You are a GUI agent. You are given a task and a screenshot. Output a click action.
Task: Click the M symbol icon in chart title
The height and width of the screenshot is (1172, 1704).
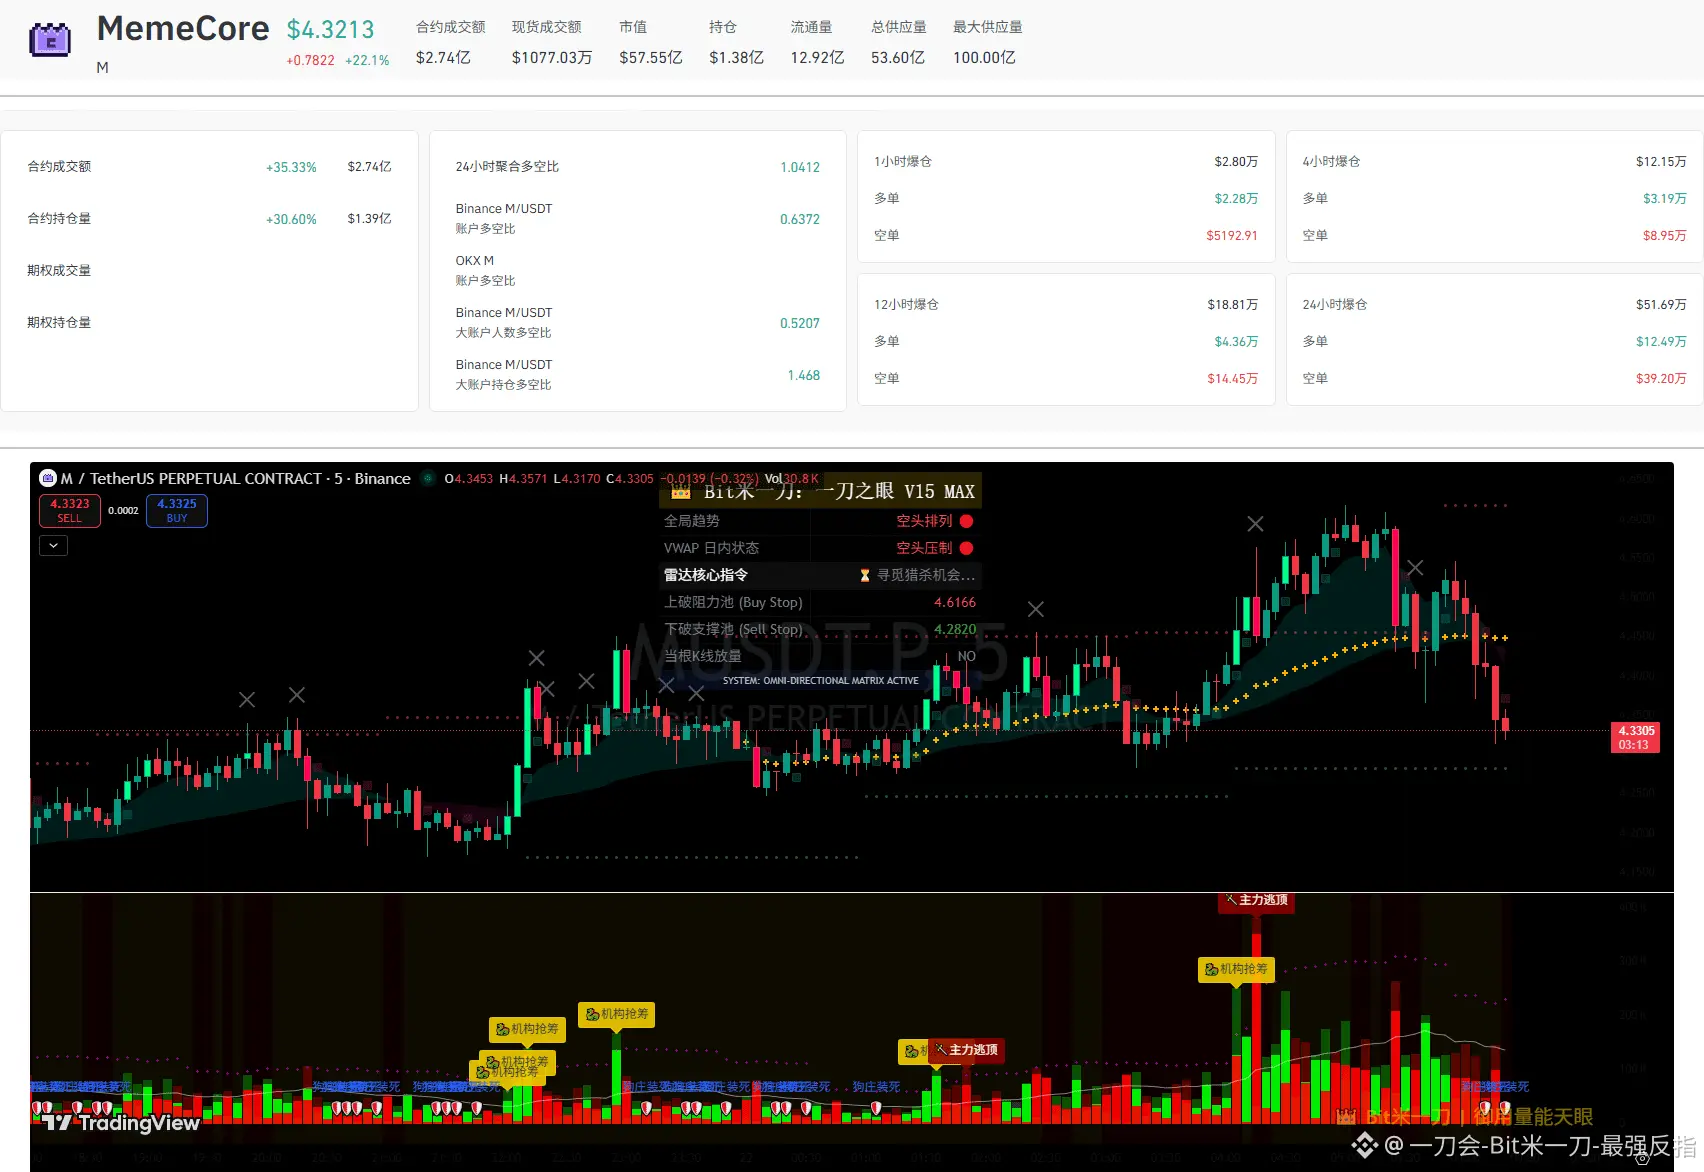(47, 478)
